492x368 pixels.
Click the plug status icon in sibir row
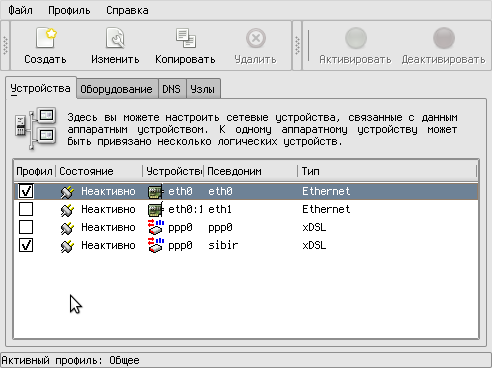click(67, 246)
